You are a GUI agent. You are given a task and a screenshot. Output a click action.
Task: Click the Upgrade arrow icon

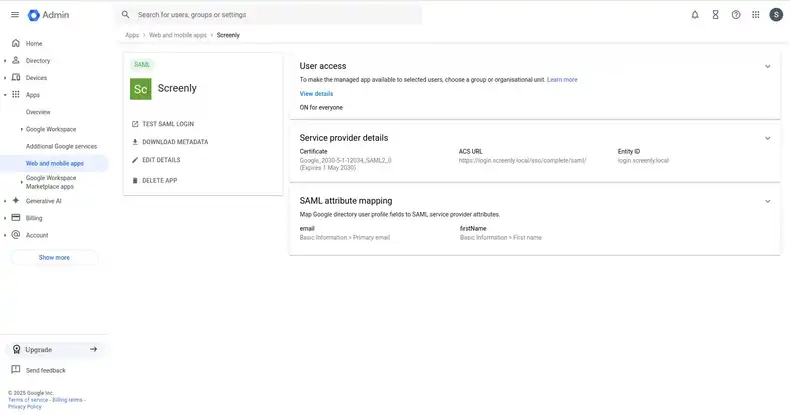pos(93,349)
